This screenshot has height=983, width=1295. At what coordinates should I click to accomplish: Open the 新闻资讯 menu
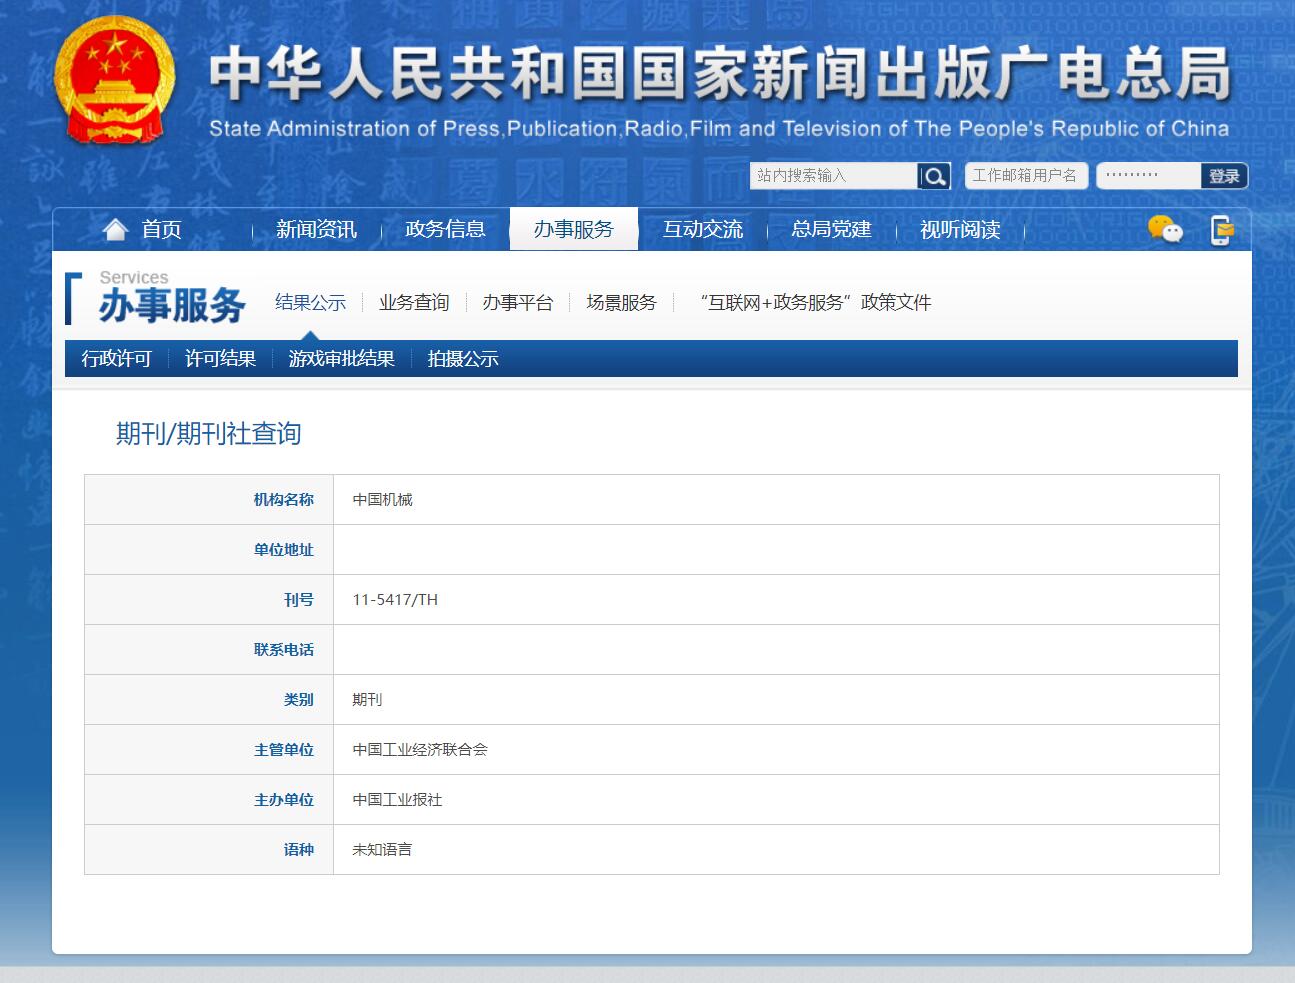coord(316,229)
